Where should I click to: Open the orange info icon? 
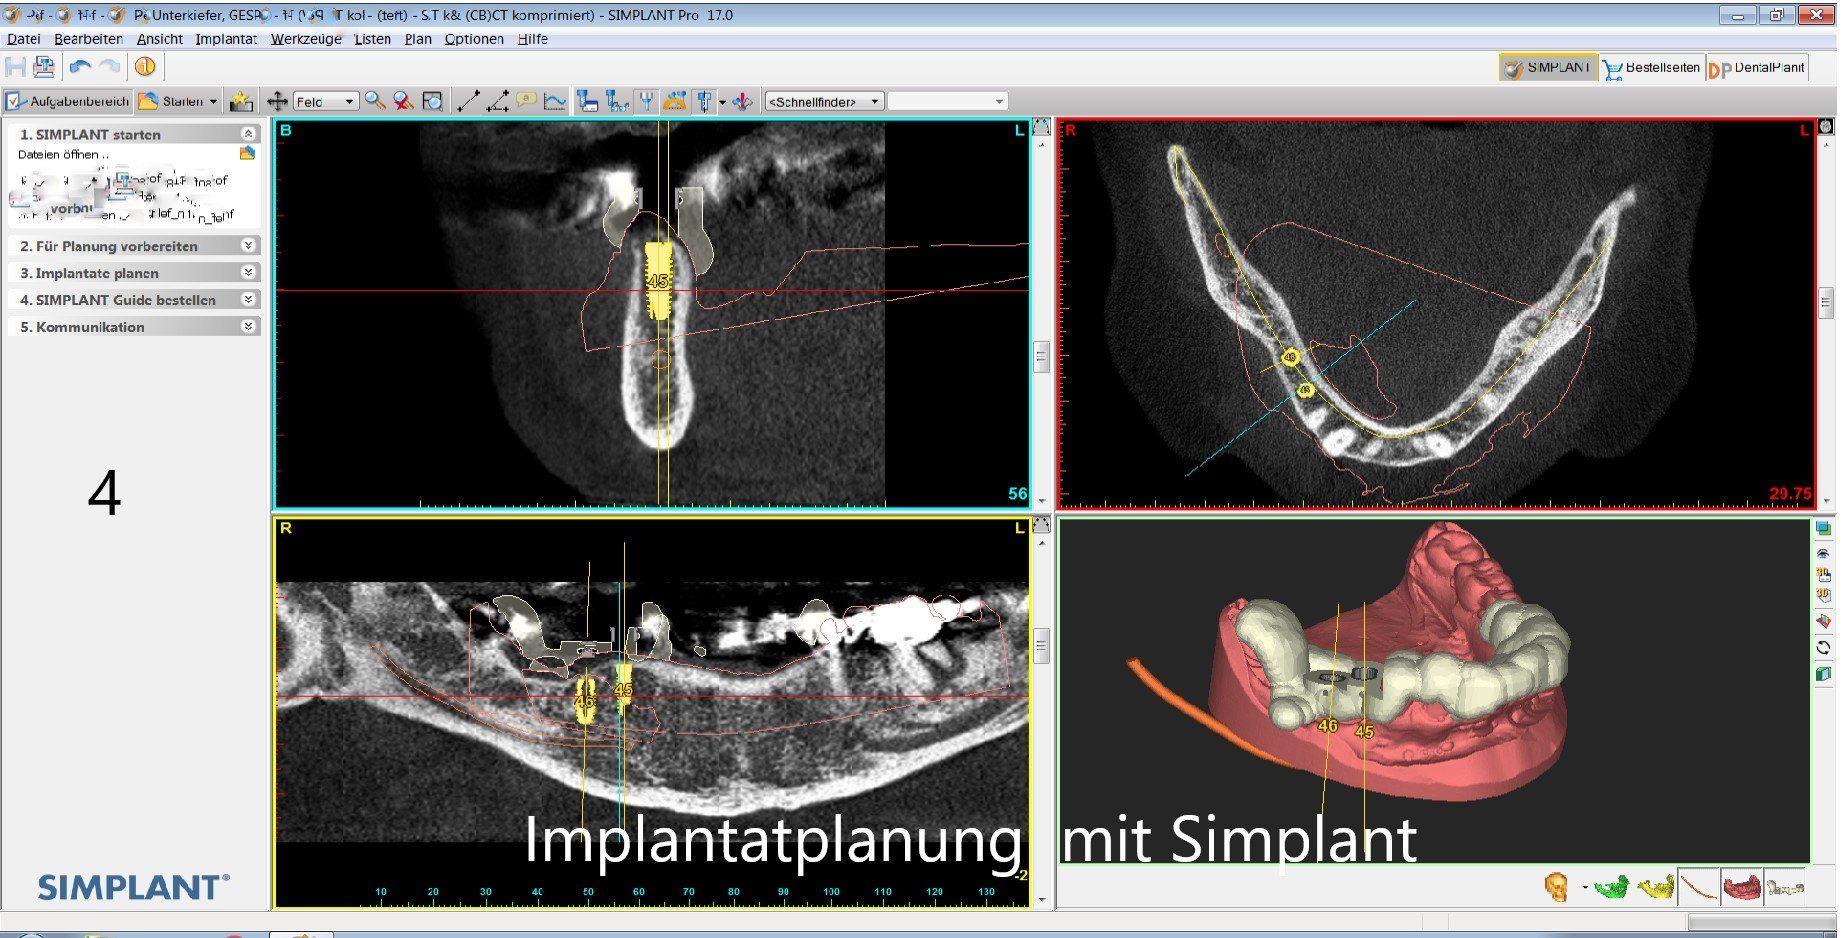(x=145, y=67)
